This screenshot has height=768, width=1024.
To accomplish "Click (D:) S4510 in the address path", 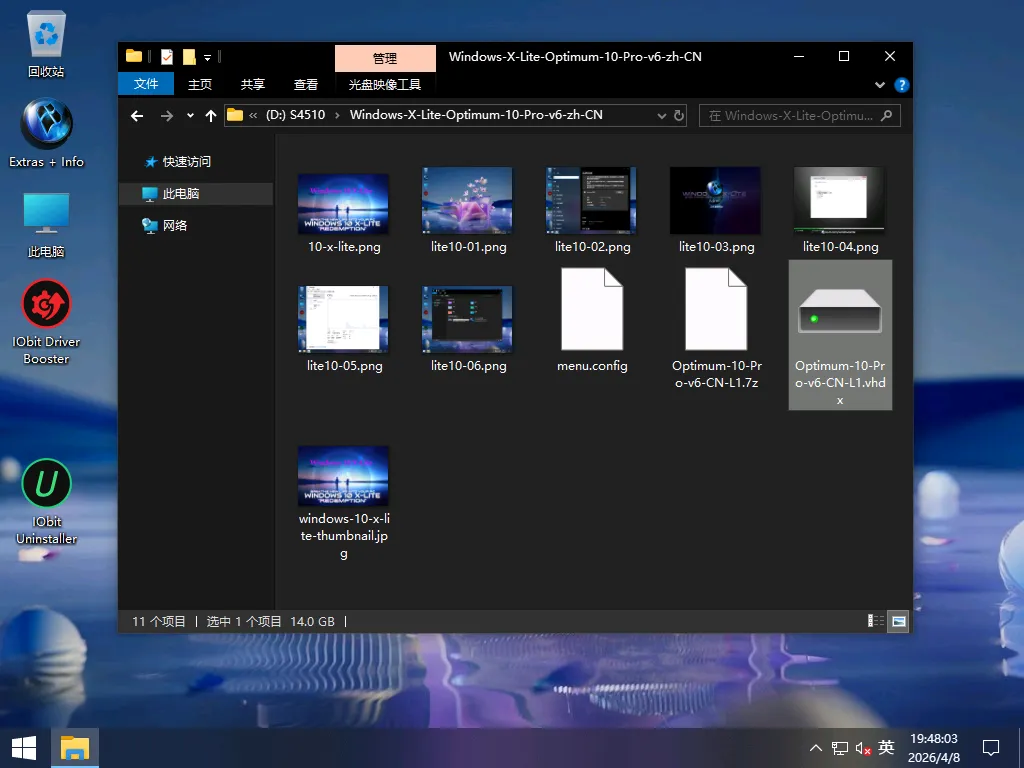I will tap(295, 115).
